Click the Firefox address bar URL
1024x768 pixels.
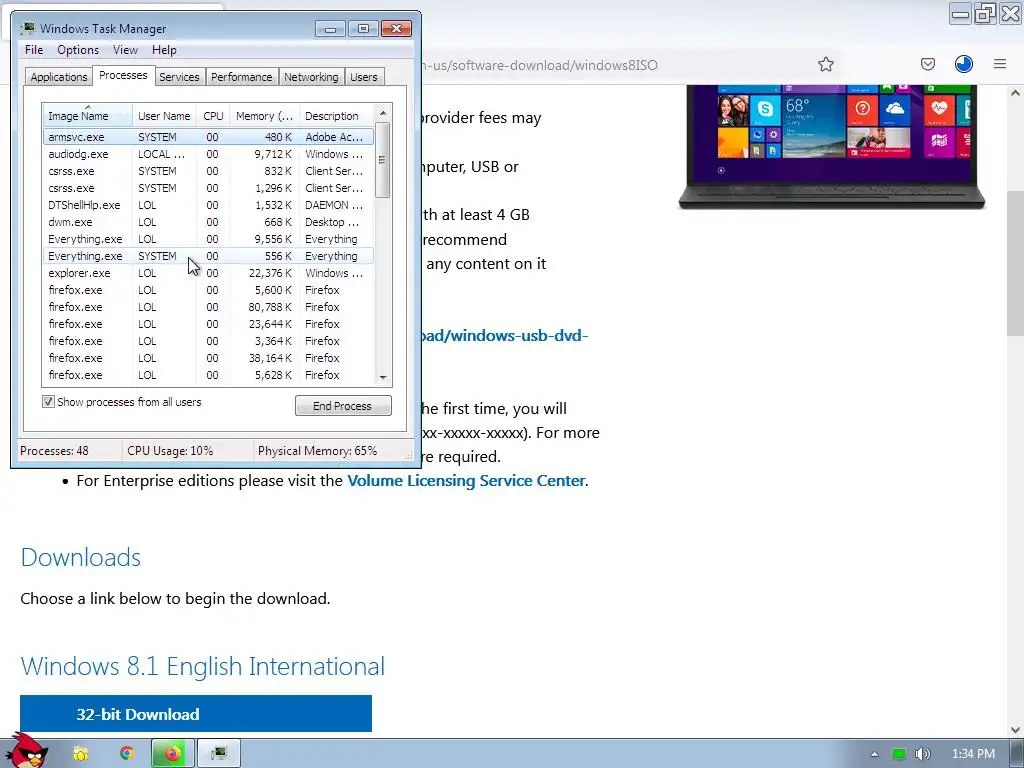point(541,65)
